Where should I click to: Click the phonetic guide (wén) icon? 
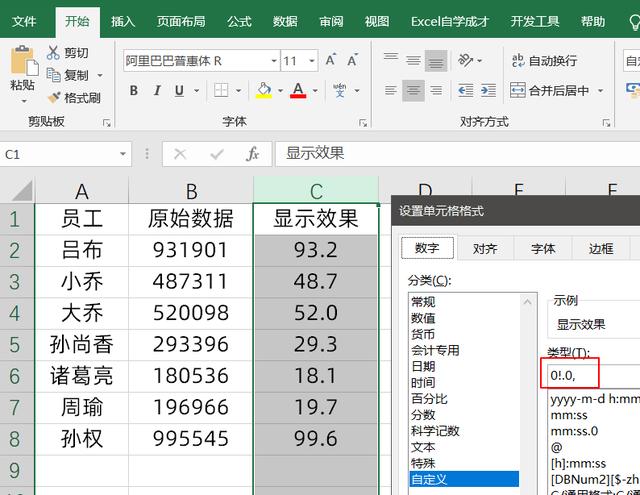click(339, 90)
